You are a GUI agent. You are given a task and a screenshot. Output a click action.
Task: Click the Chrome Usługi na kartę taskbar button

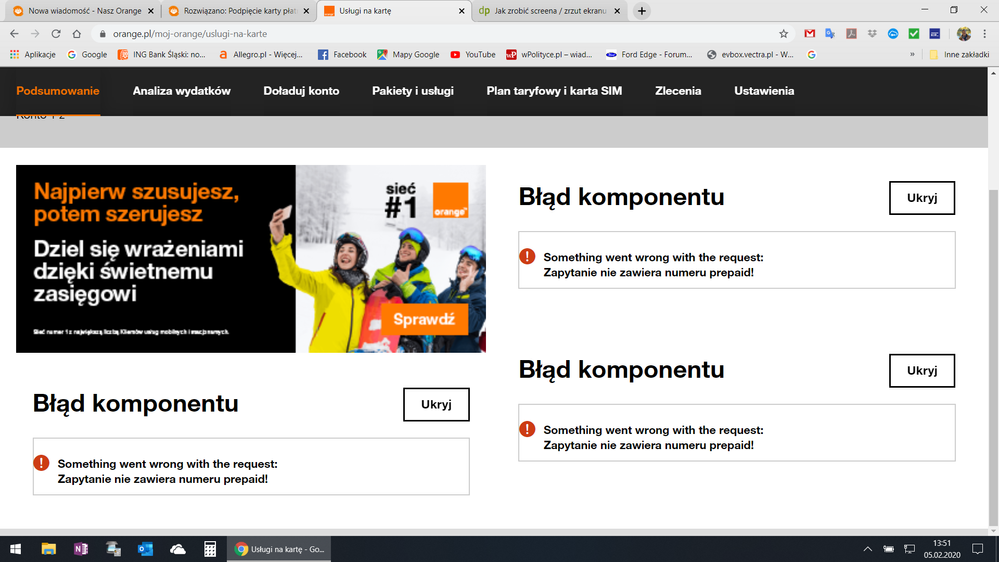[x=279, y=549]
